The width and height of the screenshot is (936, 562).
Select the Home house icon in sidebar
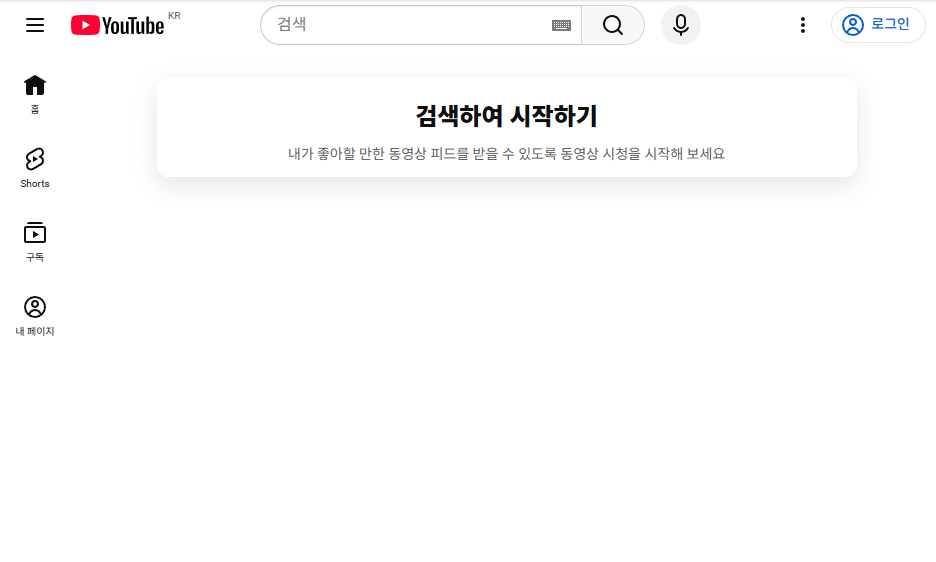(x=35, y=85)
